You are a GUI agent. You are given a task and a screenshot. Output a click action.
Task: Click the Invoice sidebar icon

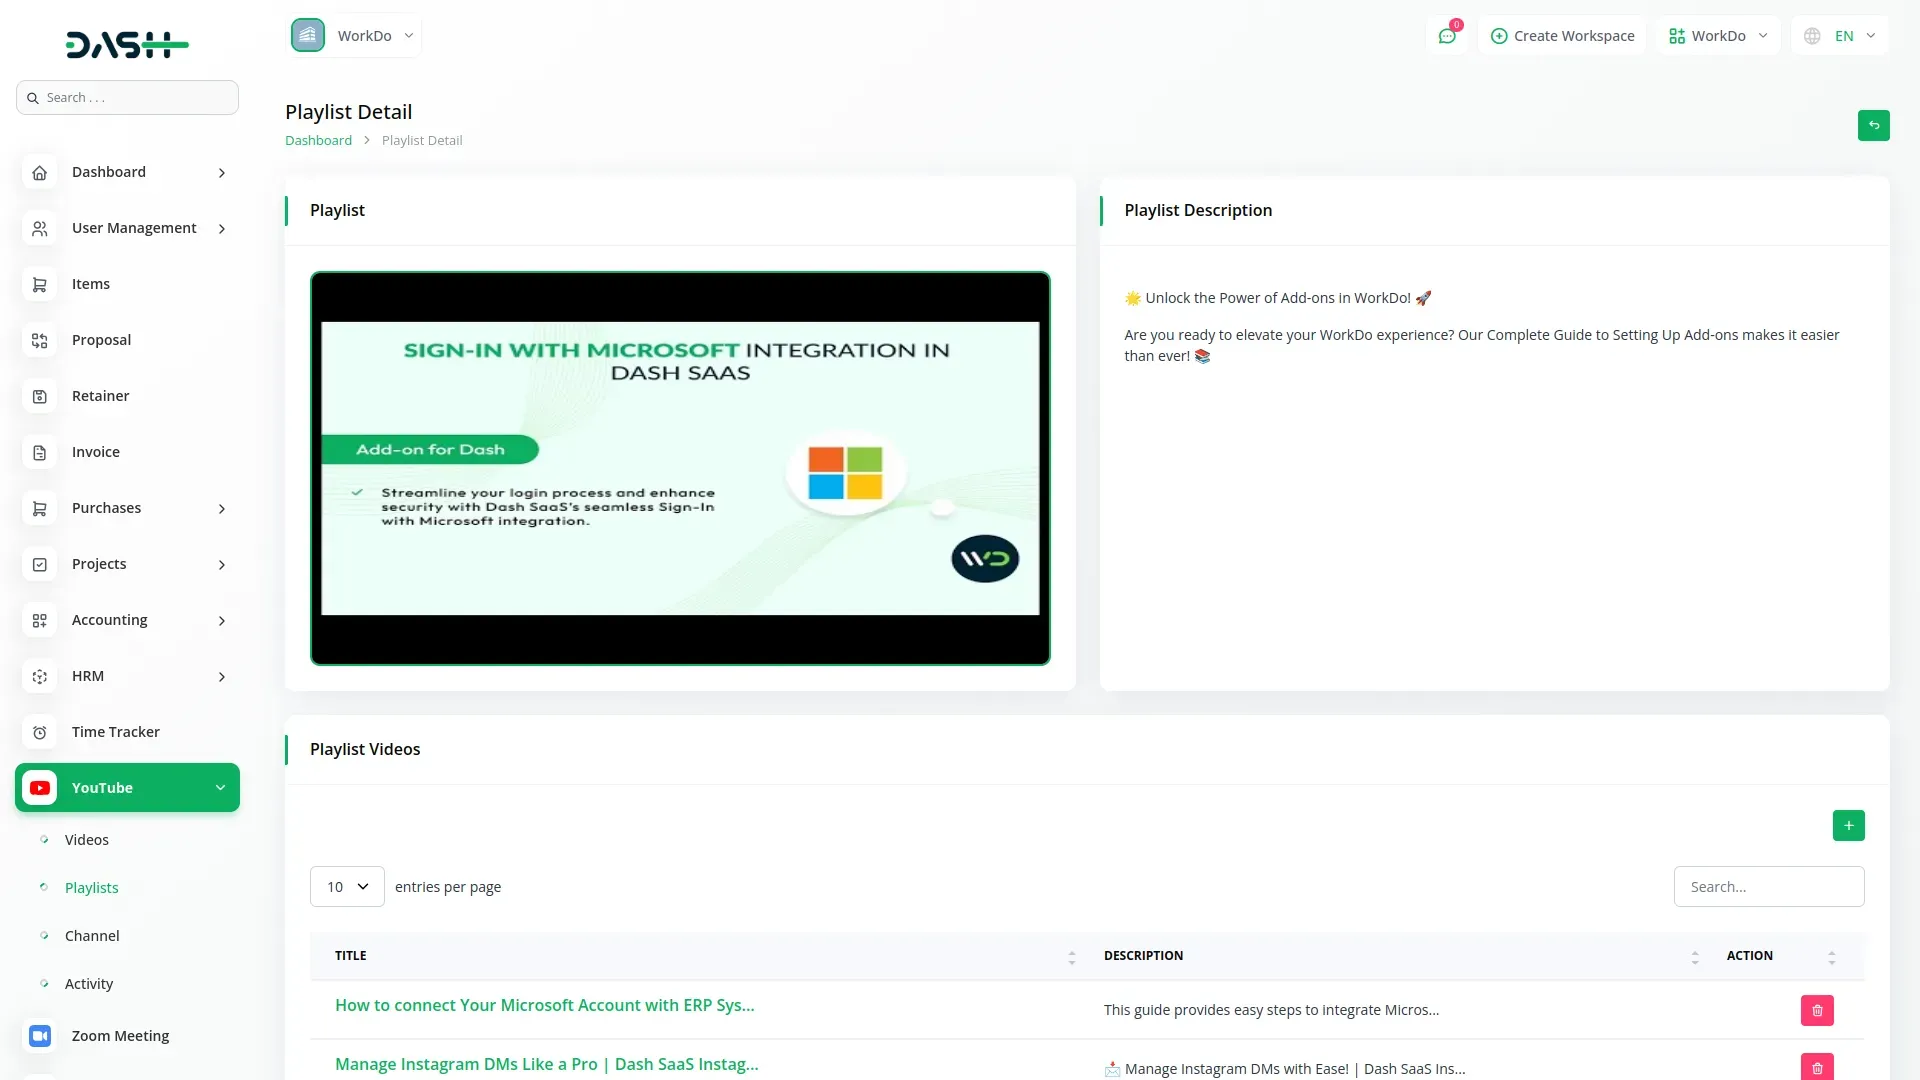click(40, 453)
